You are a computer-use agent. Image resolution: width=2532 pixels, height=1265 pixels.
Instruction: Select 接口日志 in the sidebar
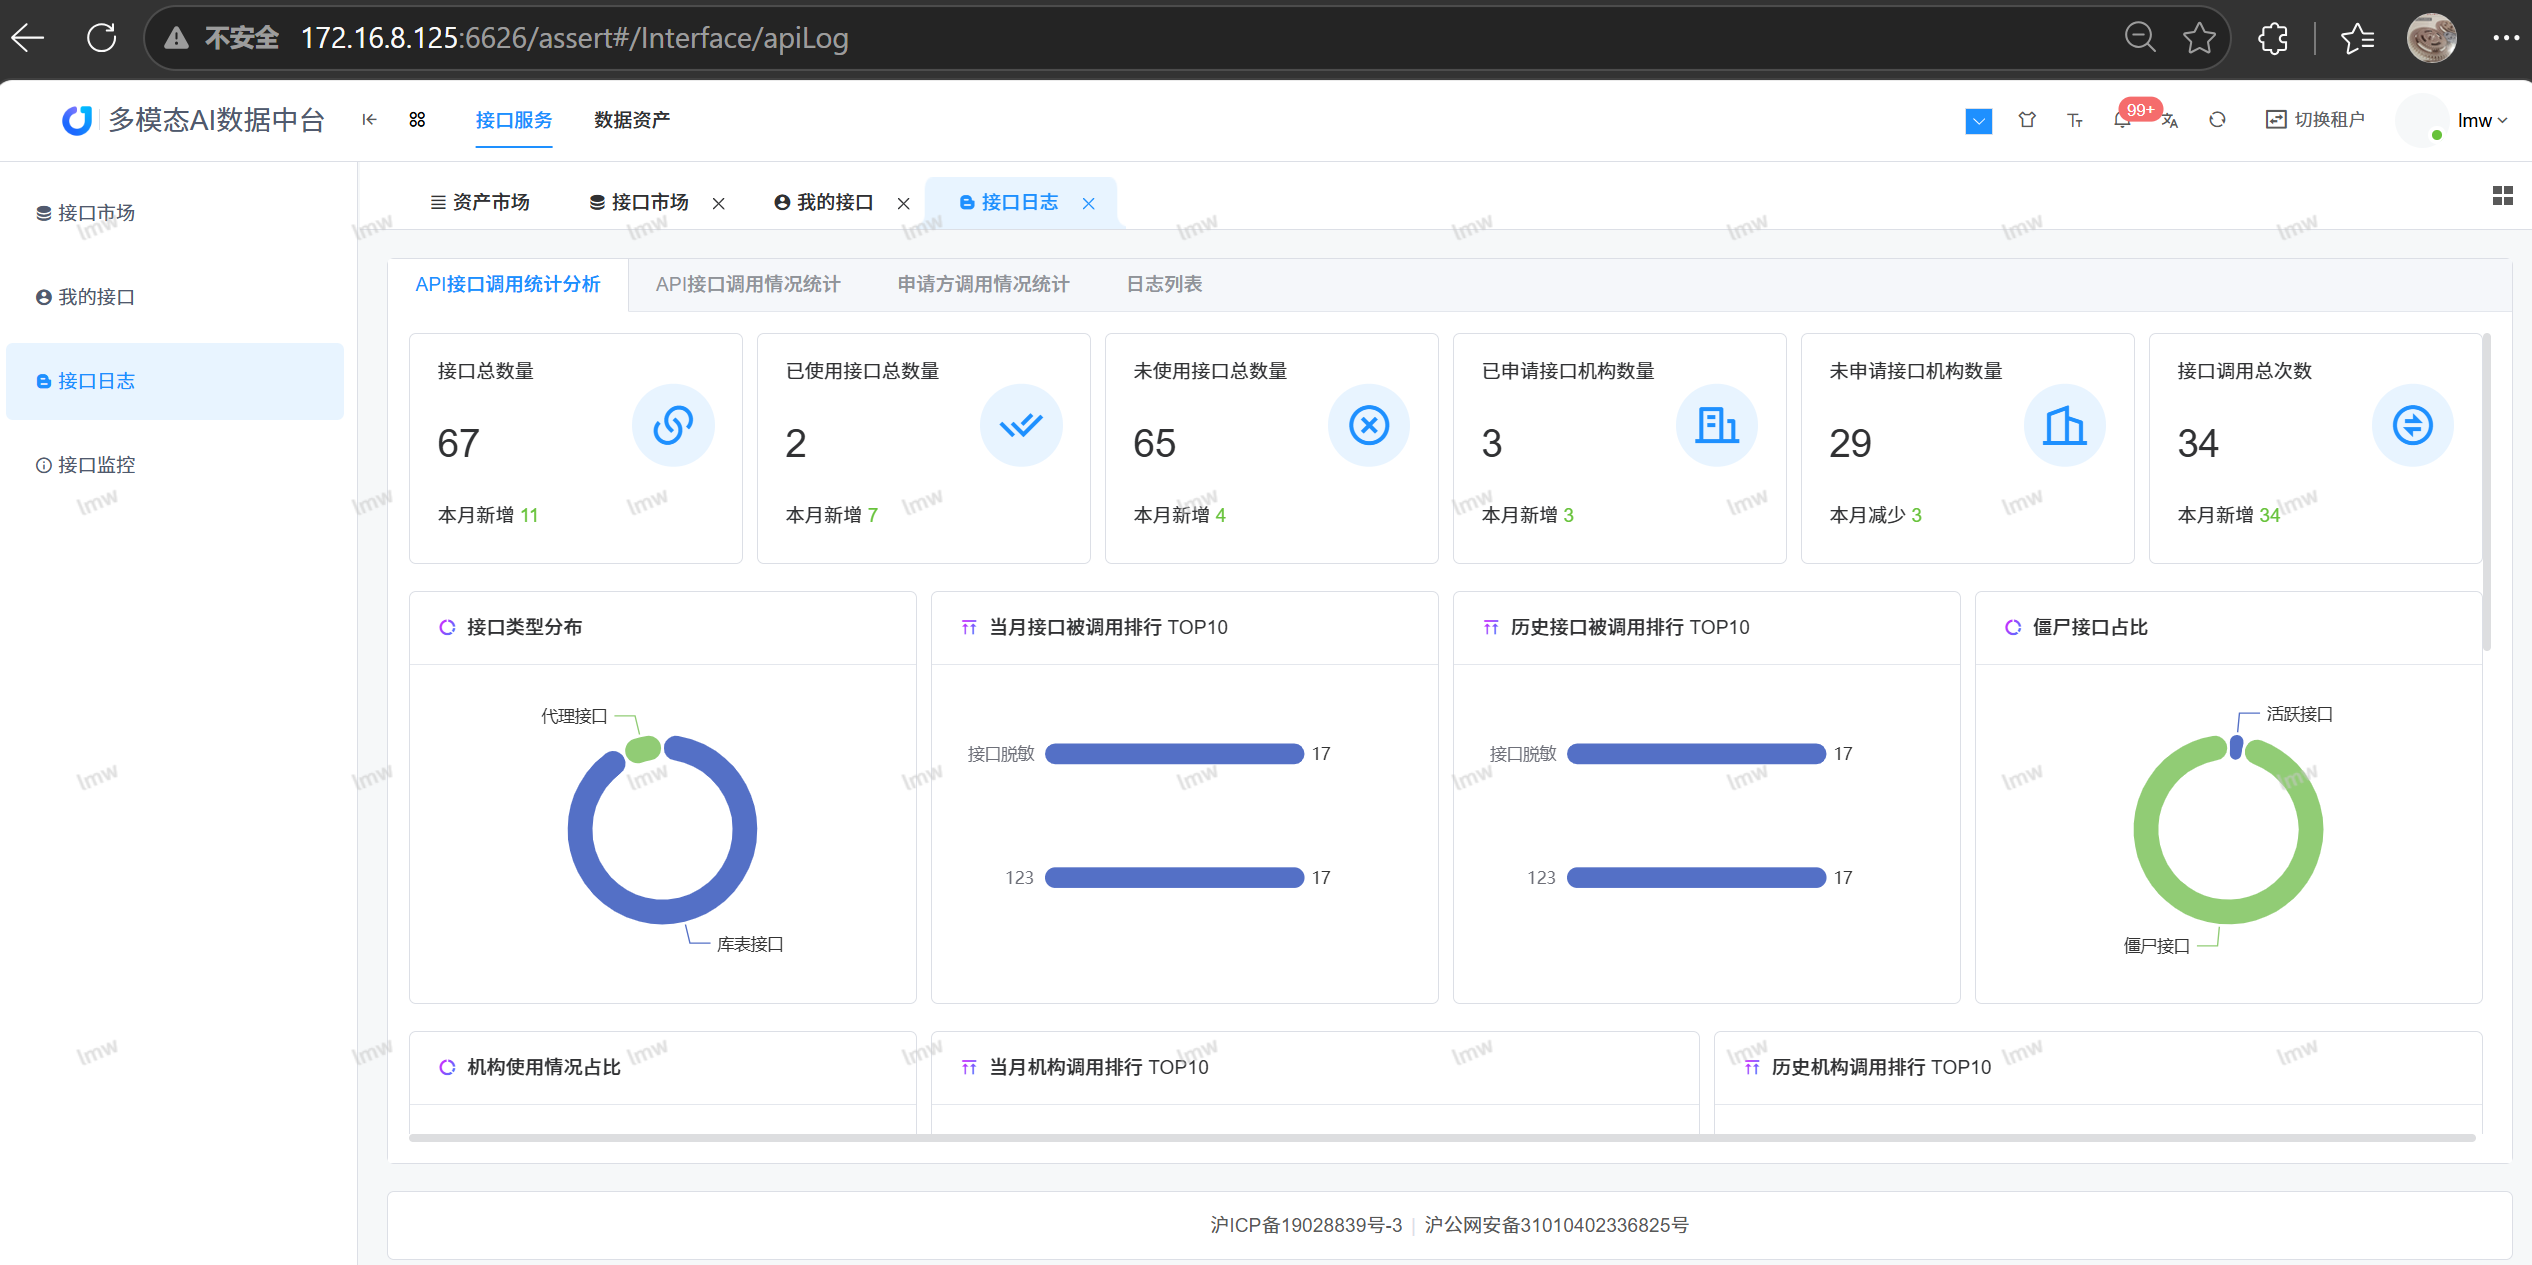coord(175,381)
